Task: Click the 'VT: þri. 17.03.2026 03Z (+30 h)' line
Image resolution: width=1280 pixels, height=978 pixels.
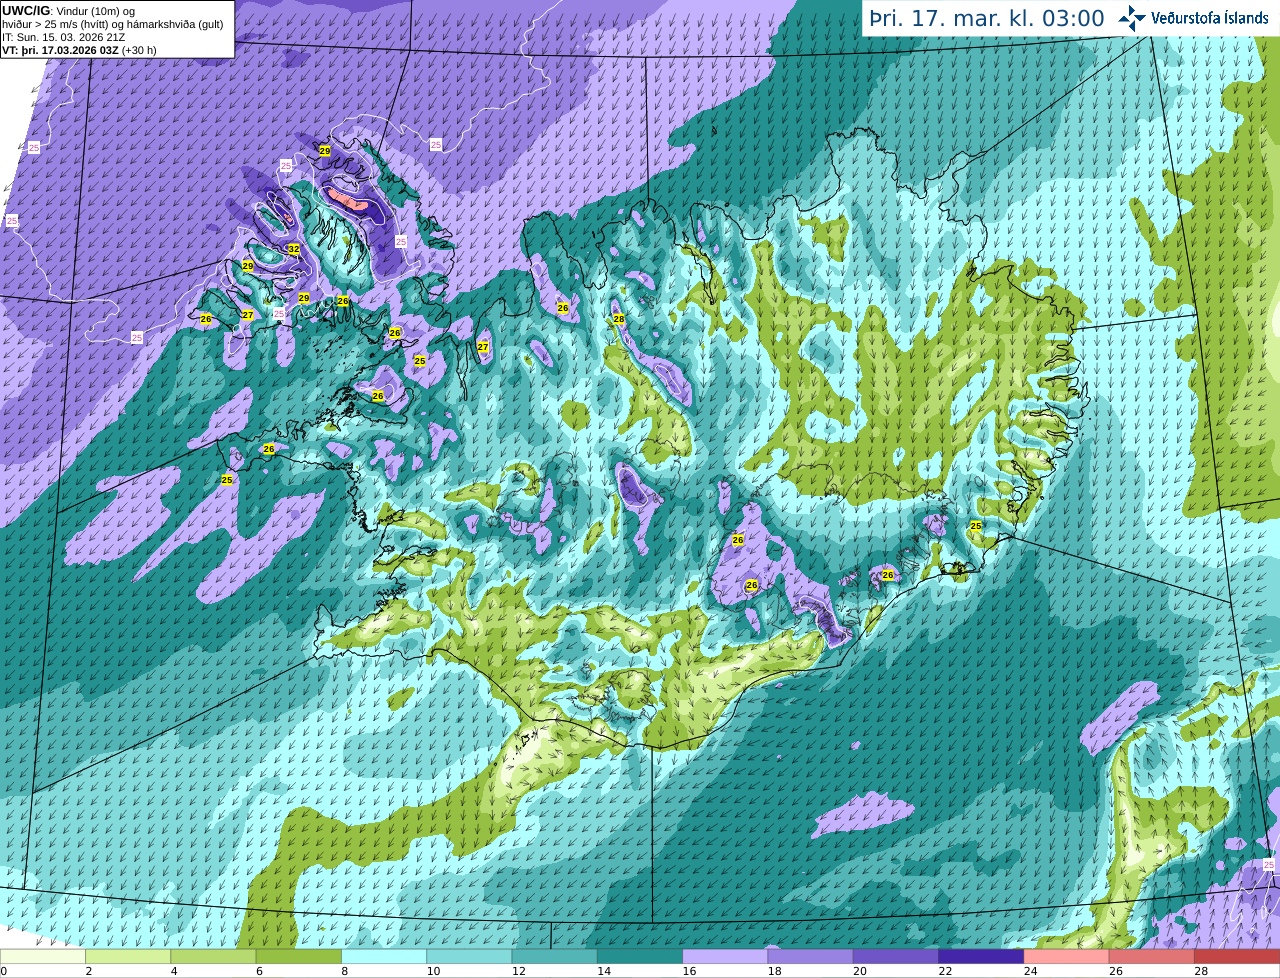Action: coord(79,50)
